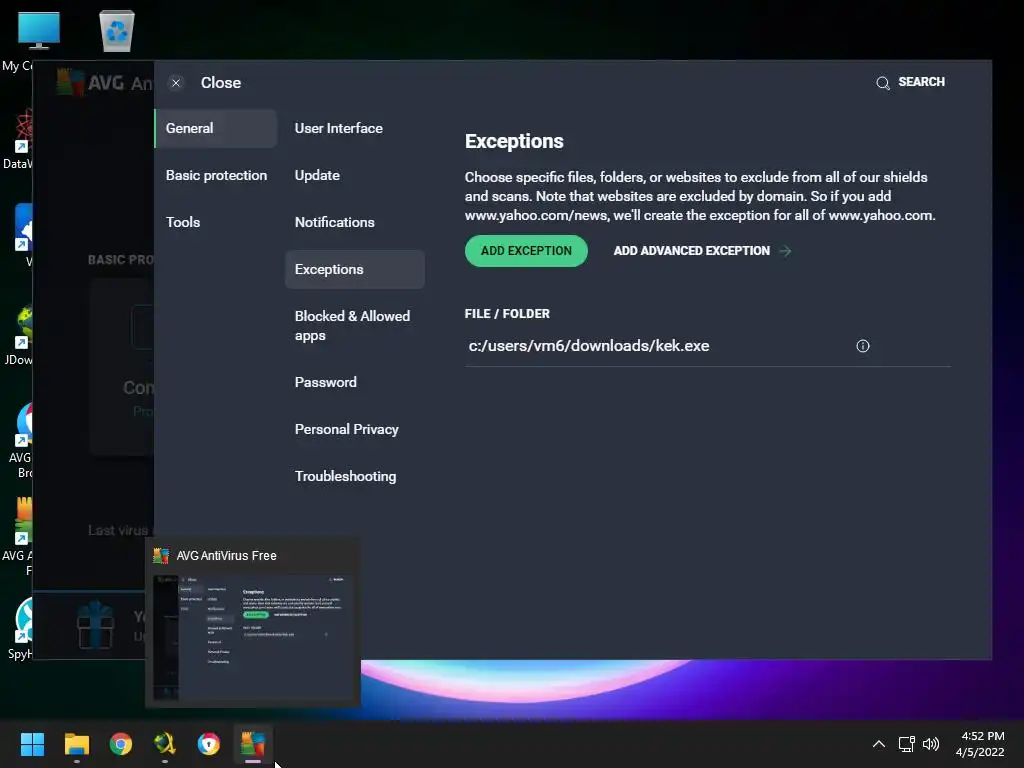Click the gift box icon in AVG window
1024x768 pixels.
[95, 625]
